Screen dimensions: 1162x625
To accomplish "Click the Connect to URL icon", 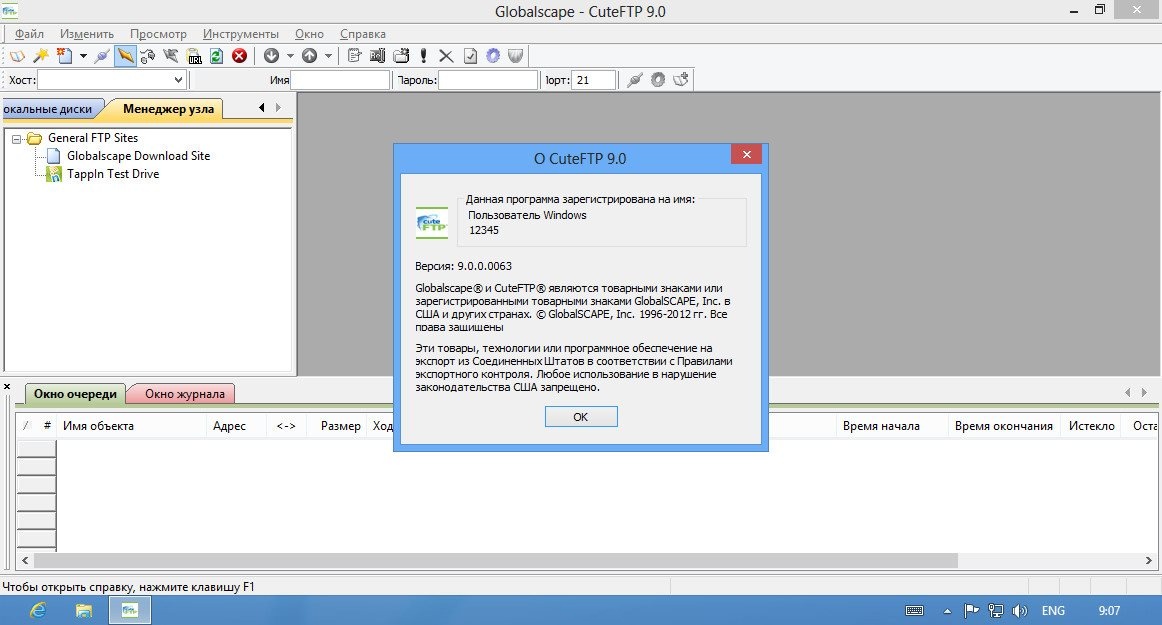I will pos(194,56).
